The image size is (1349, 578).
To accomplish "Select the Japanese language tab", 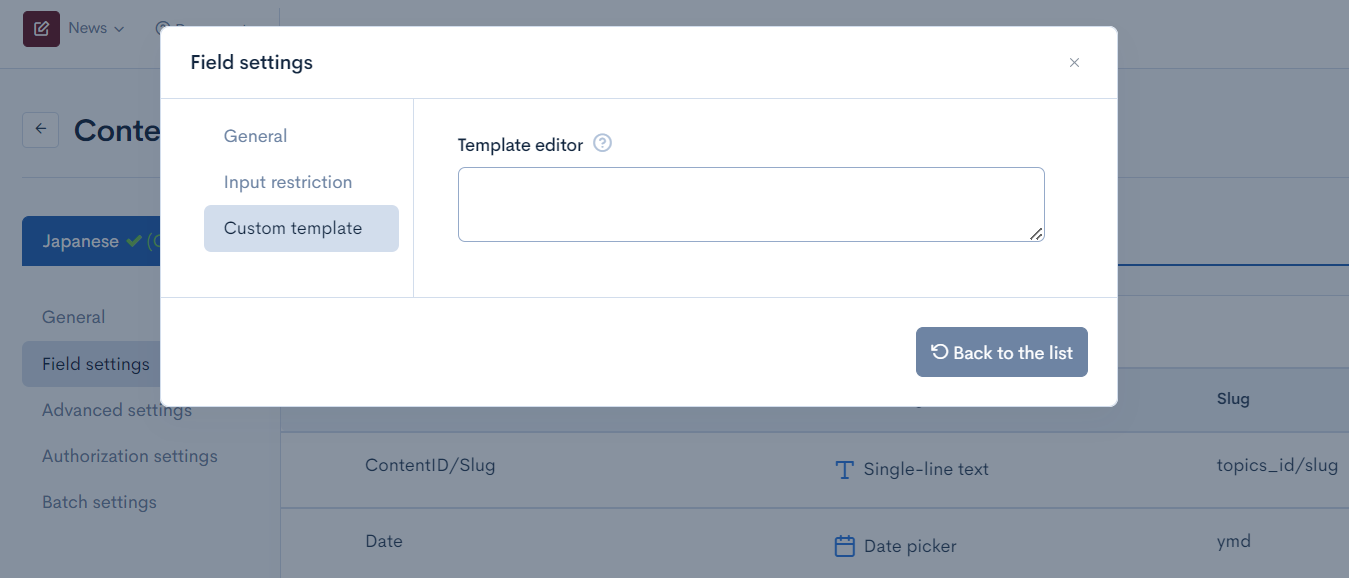I will point(80,240).
